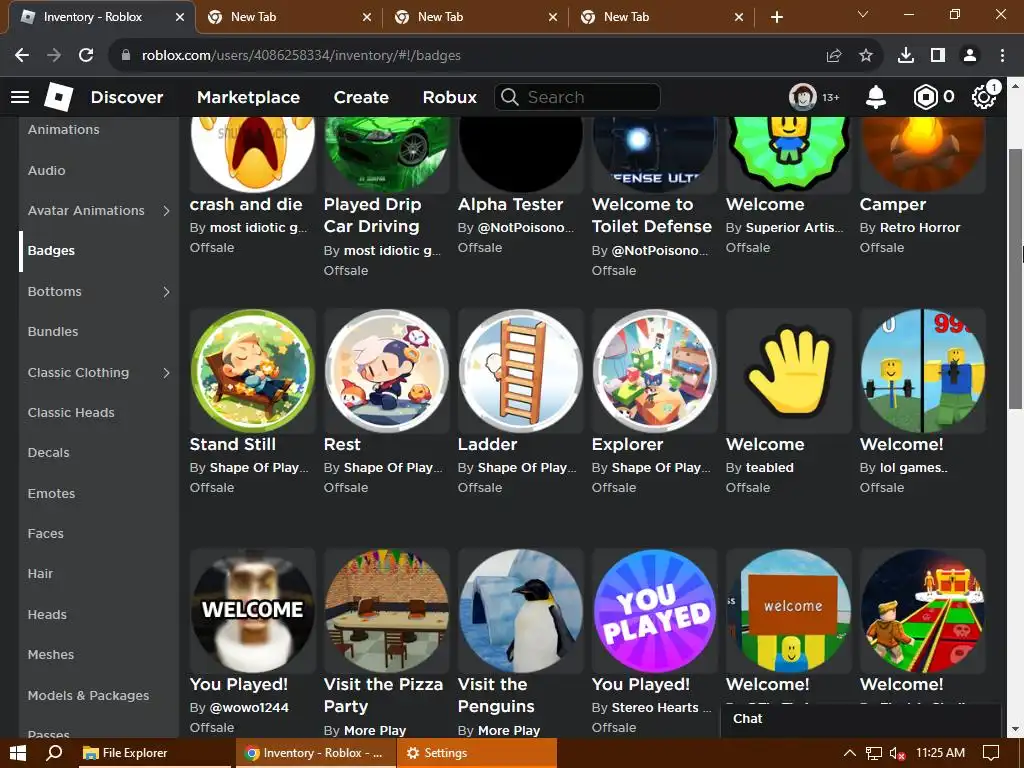Click the Roblox search field
This screenshot has width=1024, height=768.
(x=577, y=97)
